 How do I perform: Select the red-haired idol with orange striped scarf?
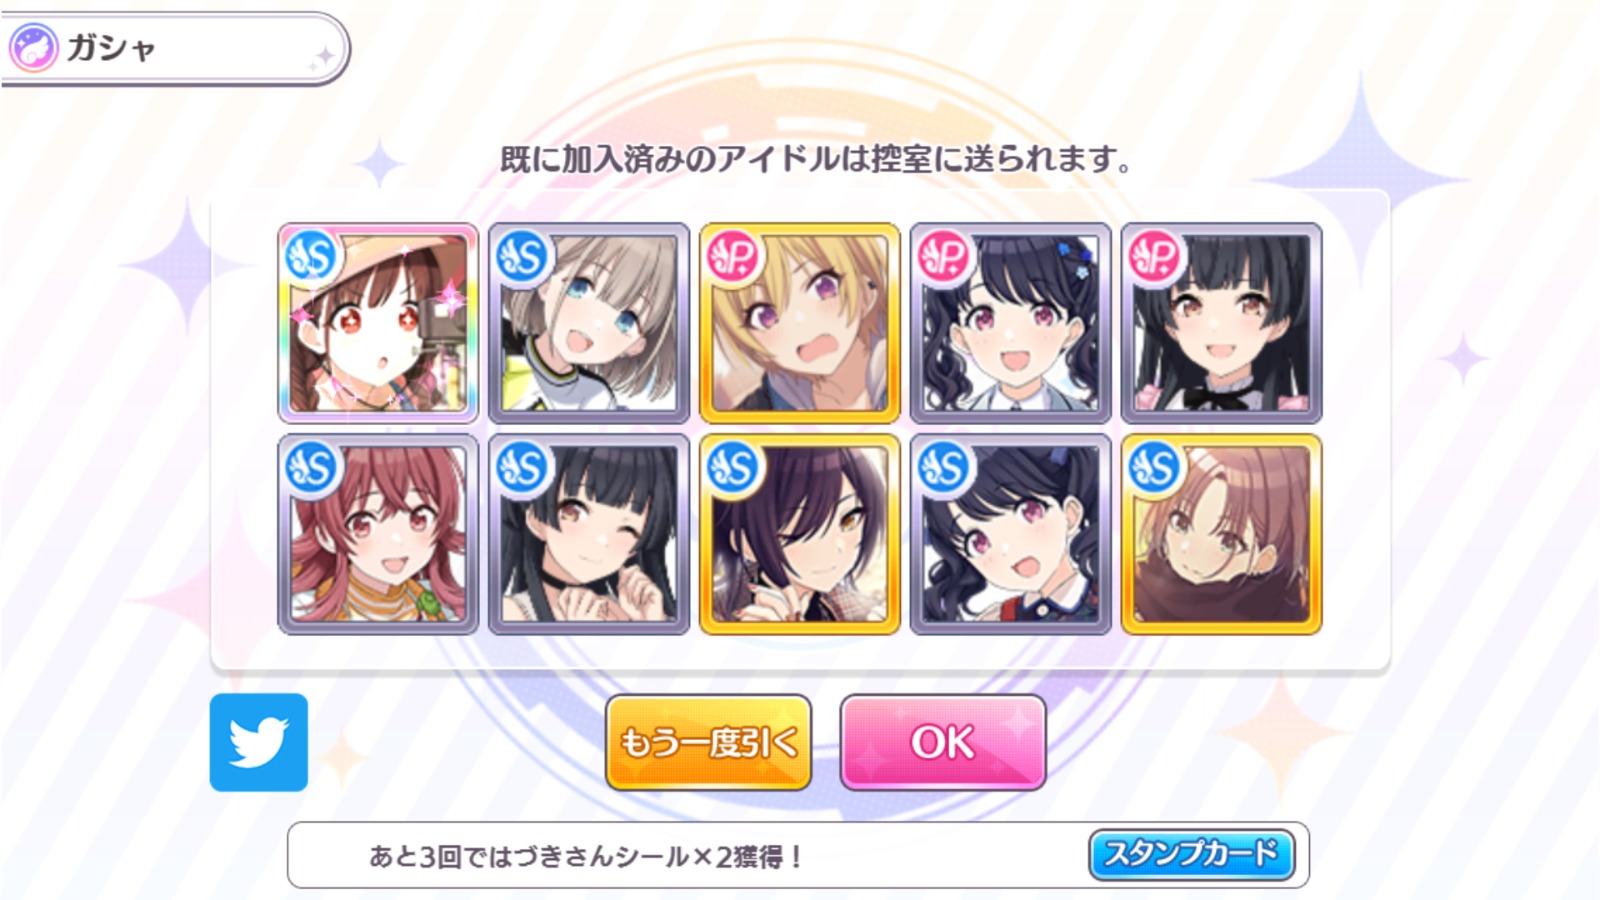click(378, 534)
